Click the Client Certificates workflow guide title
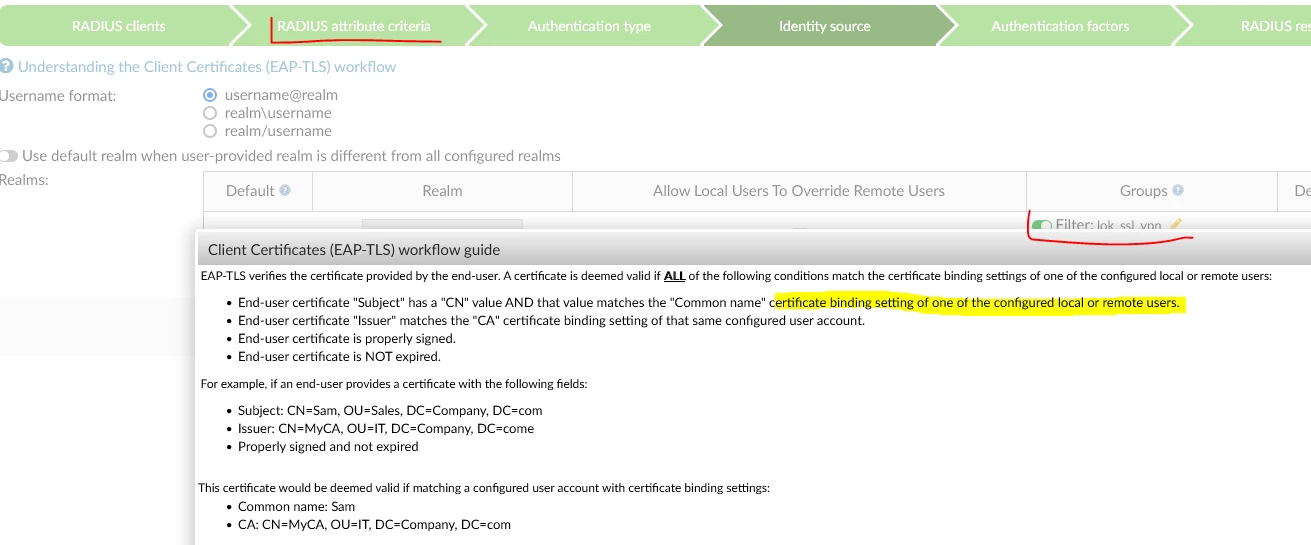 point(354,249)
